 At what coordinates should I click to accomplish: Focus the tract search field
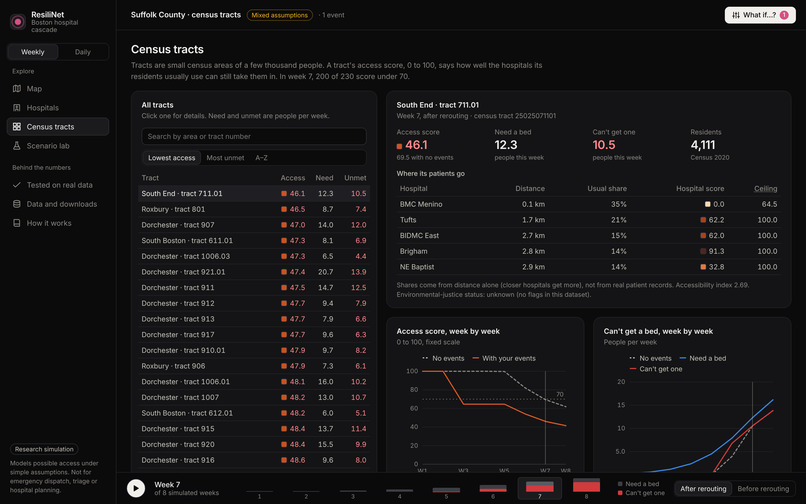[254, 136]
